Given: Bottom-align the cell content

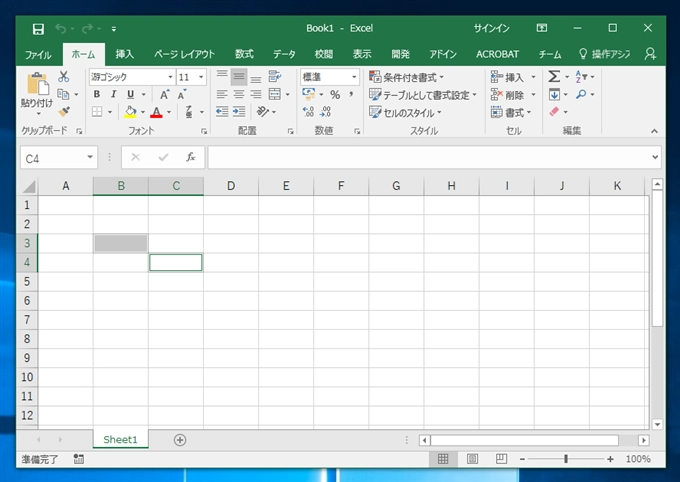Looking at the screenshot, I should pos(256,77).
